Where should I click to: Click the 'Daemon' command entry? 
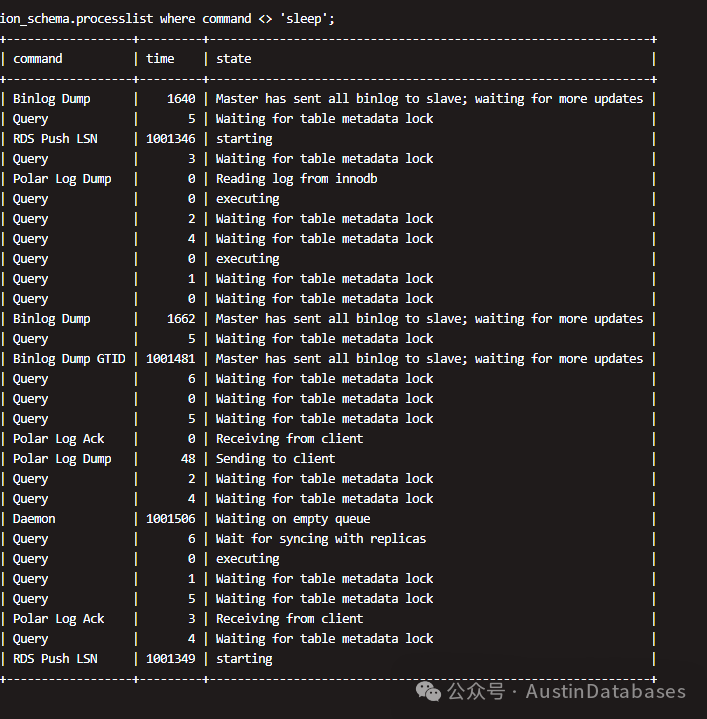pyautogui.click(x=34, y=519)
